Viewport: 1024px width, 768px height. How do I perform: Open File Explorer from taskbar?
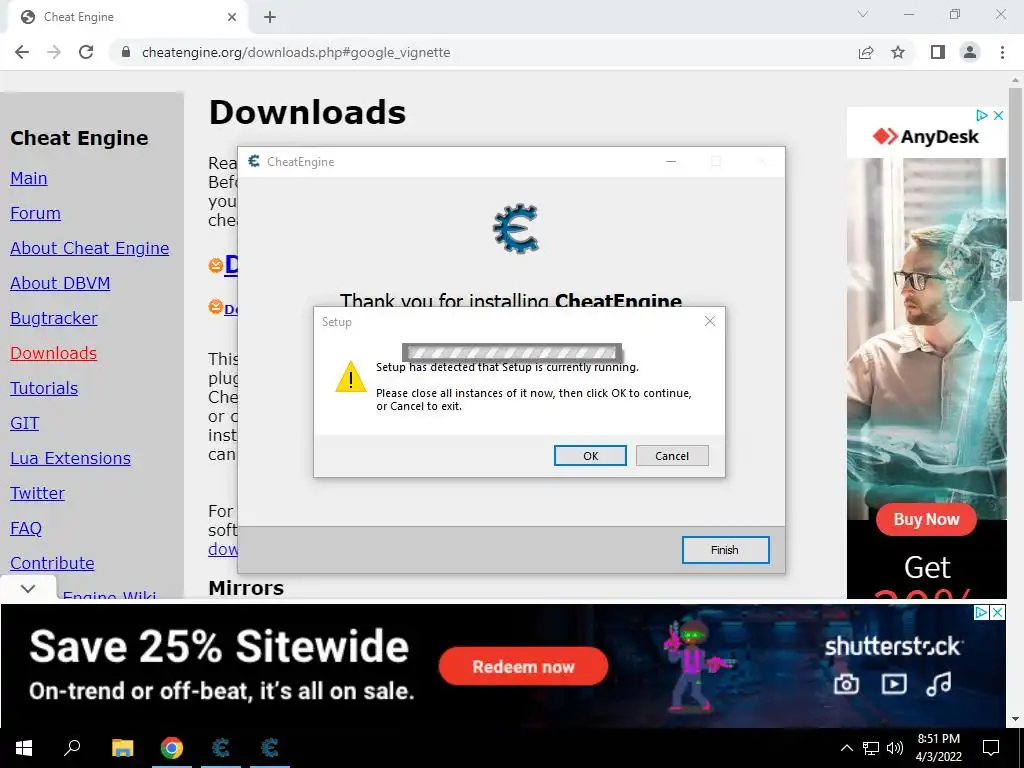[122, 748]
